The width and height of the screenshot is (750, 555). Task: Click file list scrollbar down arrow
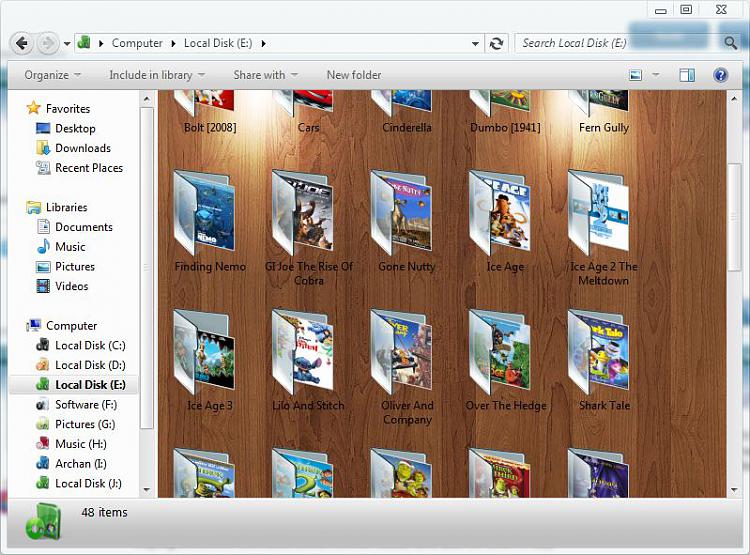point(734,489)
